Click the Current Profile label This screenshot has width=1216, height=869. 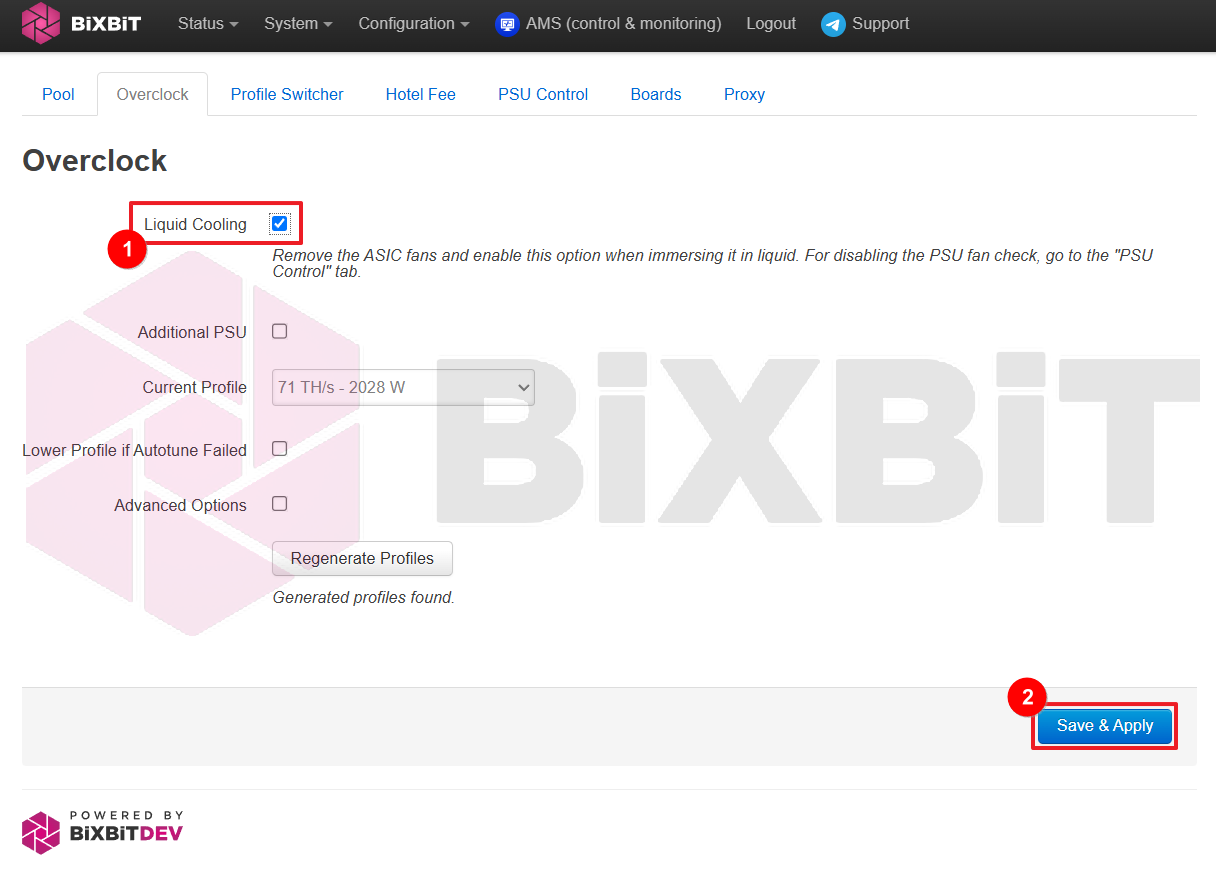[194, 387]
